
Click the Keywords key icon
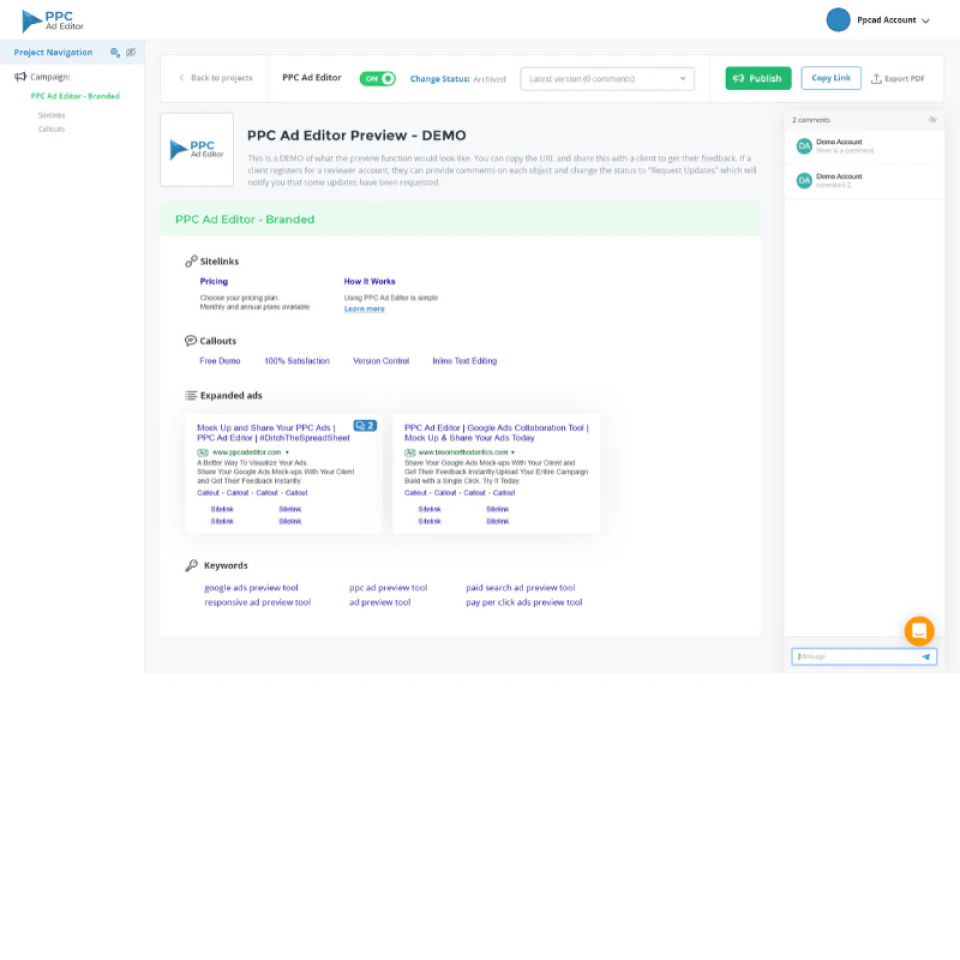192,565
